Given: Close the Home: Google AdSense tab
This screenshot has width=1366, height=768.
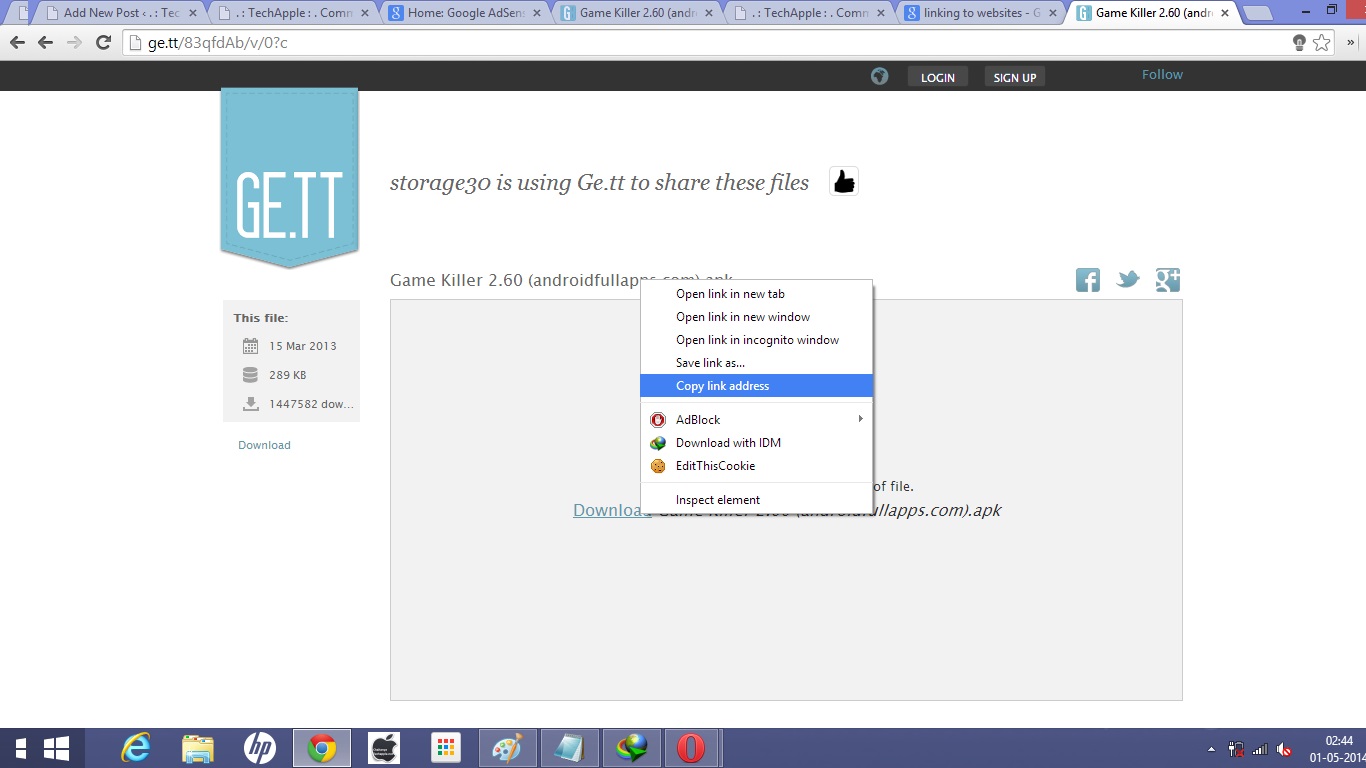Looking at the screenshot, I should 539,13.
